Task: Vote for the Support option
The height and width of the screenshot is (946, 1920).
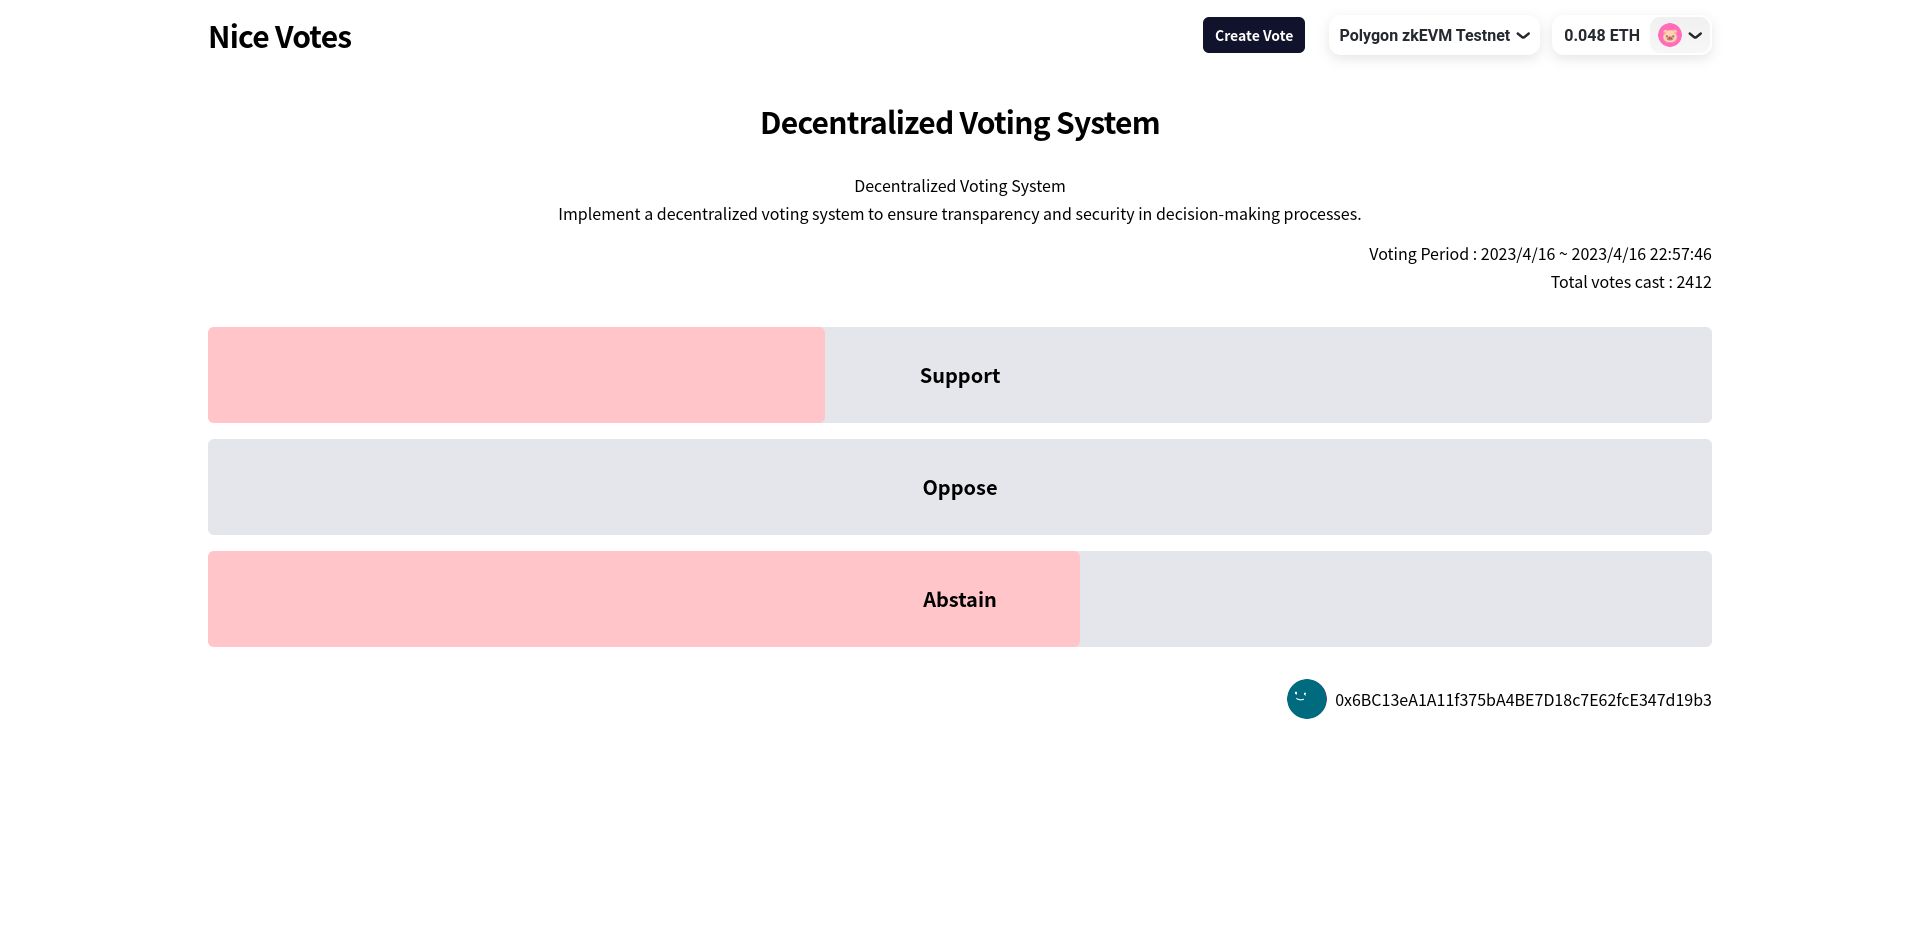Action: 960,375
